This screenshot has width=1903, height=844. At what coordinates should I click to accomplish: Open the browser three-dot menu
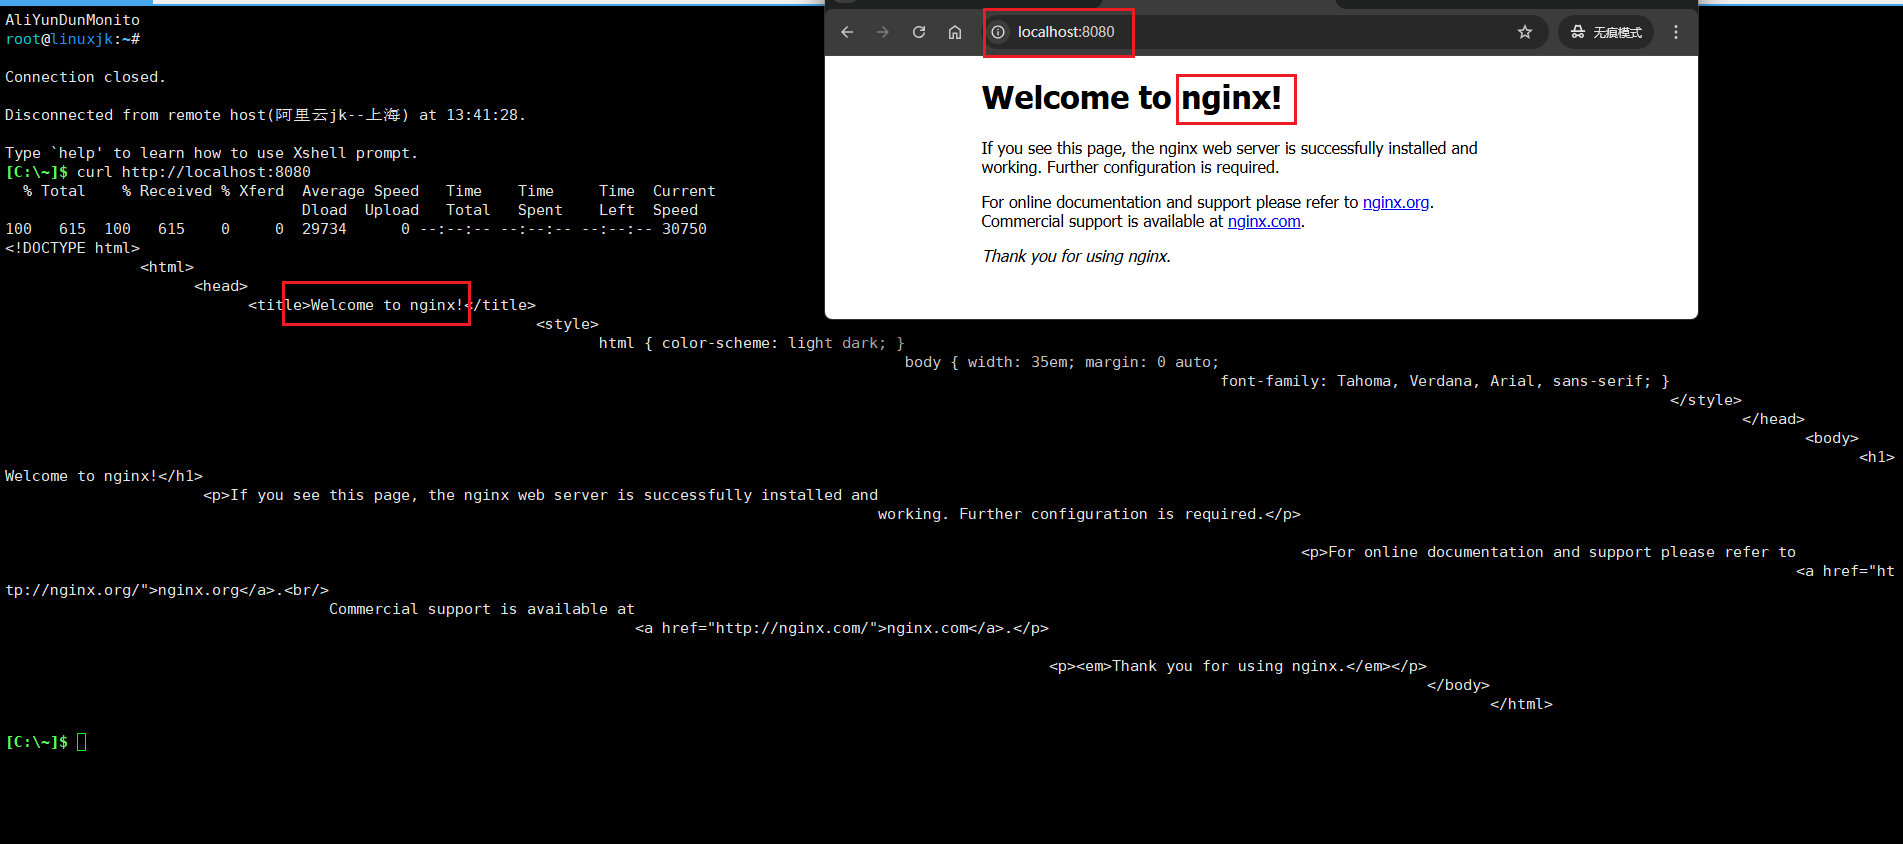[1676, 32]
